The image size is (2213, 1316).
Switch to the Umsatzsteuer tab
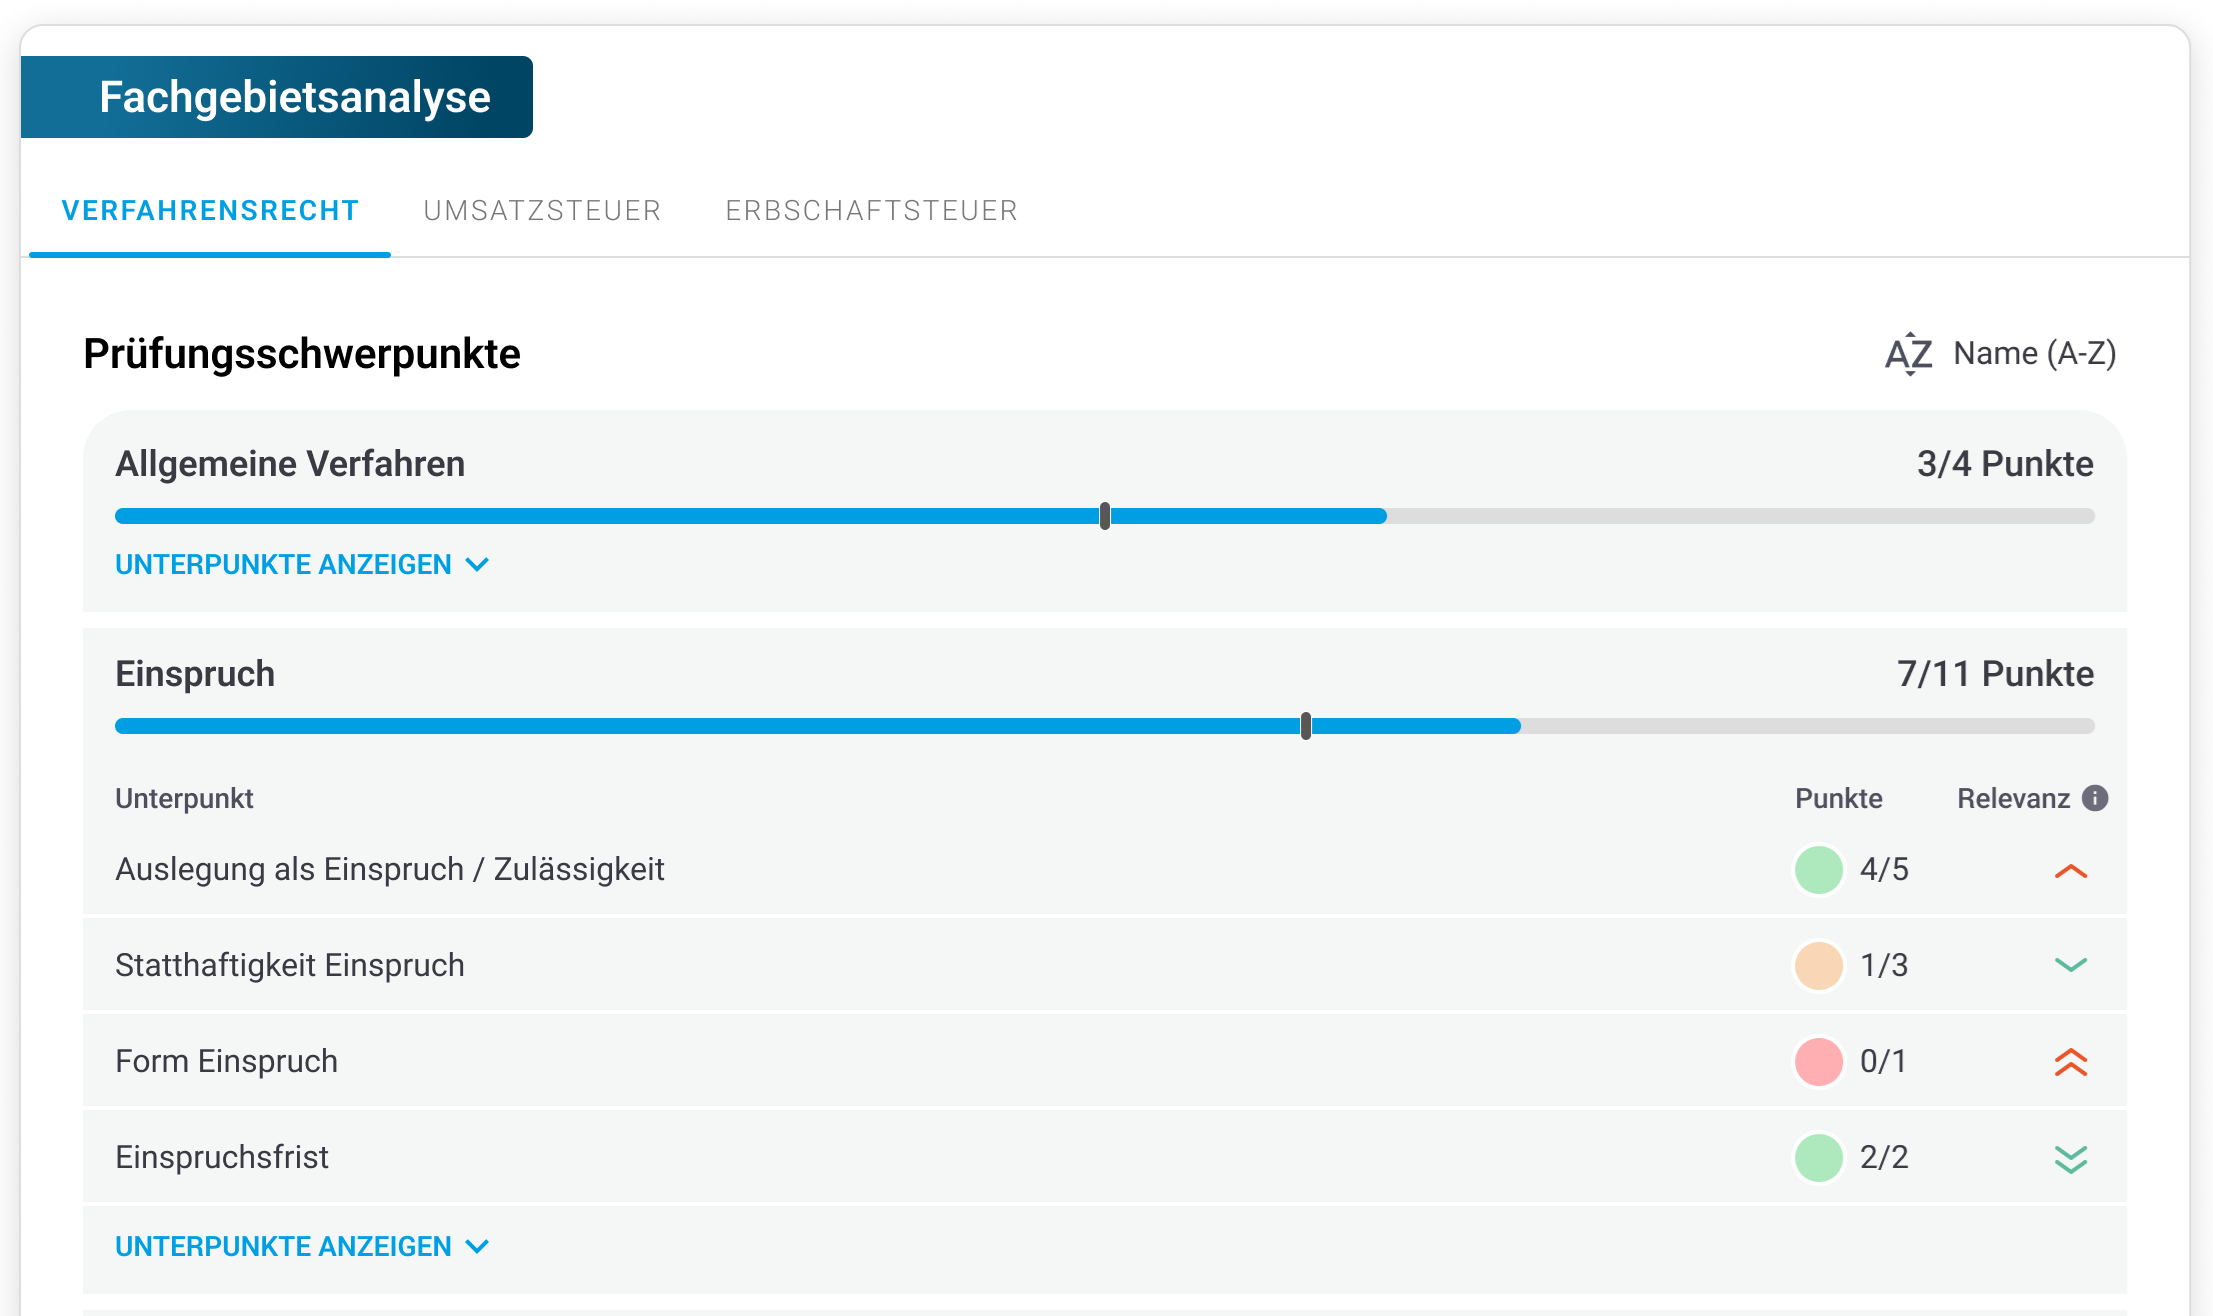[542, 211]
